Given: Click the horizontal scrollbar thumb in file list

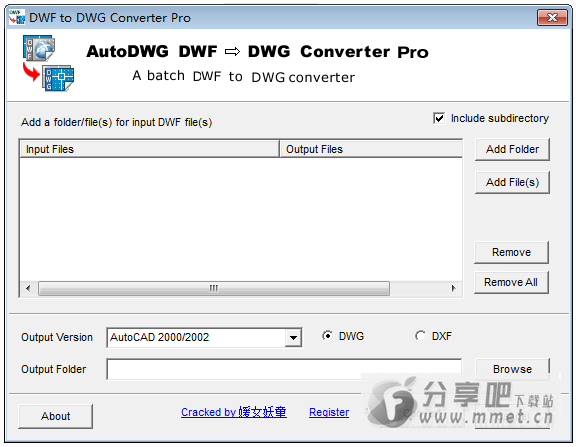Looking at the screenshot, I should pyautogui.click(x=214, y=288).
